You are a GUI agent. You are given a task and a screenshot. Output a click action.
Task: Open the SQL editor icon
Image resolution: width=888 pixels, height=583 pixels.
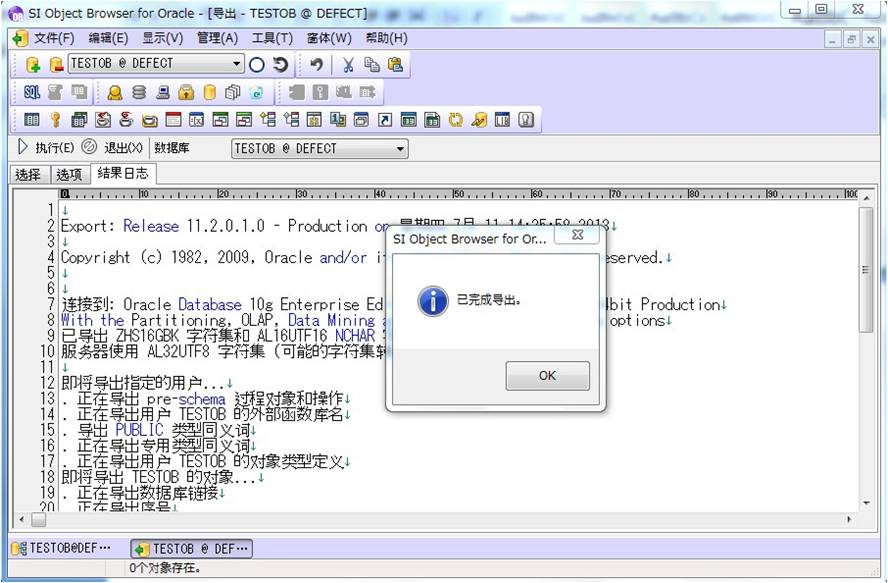click(32, 92)
